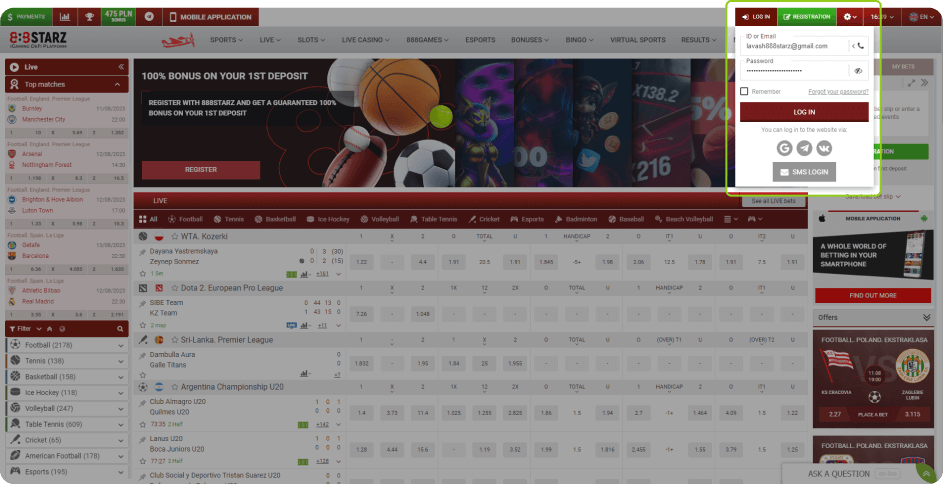Collapse the Offers section
Screen dimensions: 943x484
[x=926, y=317]
